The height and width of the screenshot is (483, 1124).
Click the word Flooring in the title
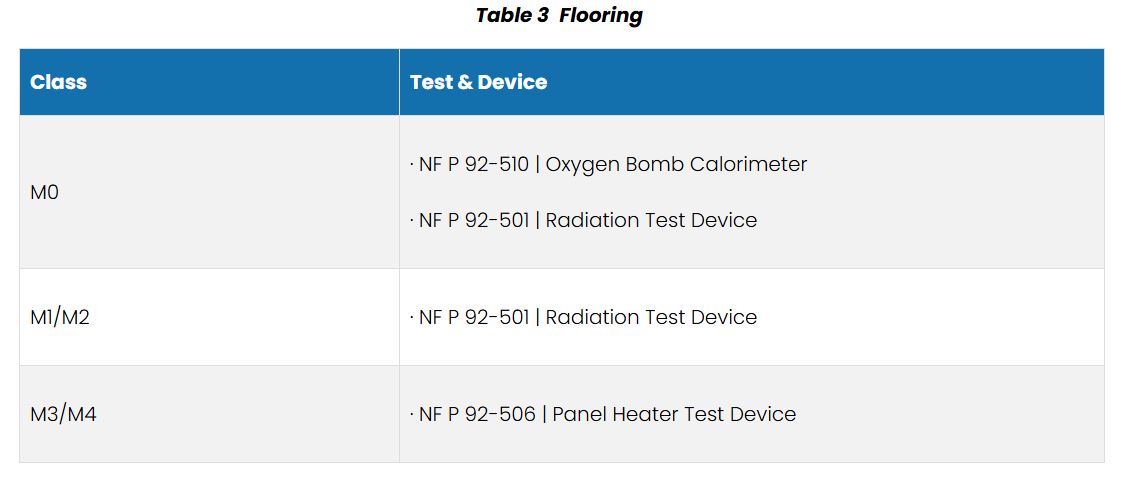coord(601,15)
